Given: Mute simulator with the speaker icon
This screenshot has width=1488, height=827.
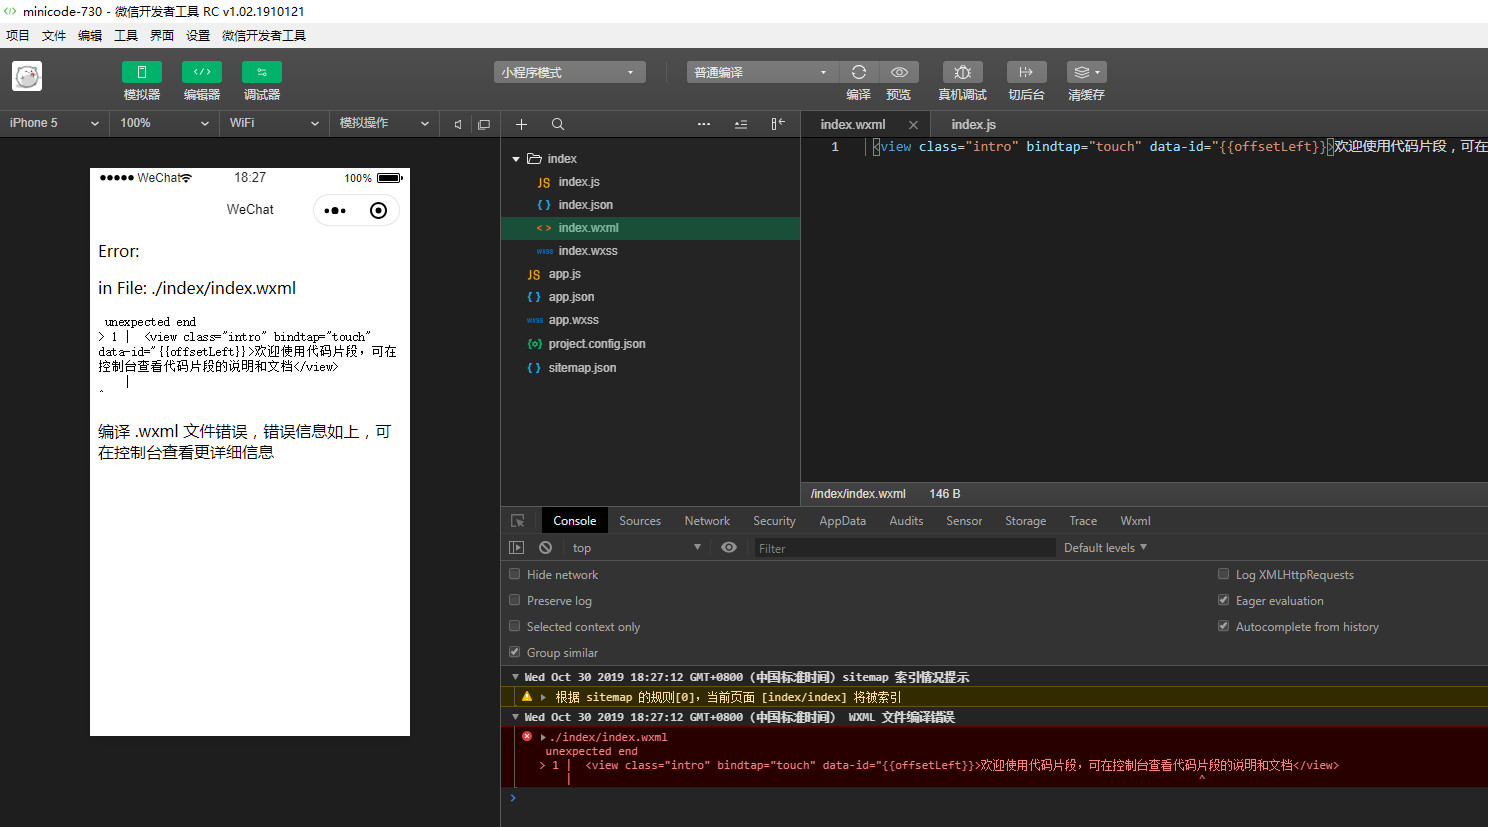Looking at the screenshot, I should pyautogui.click(x=458, y=124).
